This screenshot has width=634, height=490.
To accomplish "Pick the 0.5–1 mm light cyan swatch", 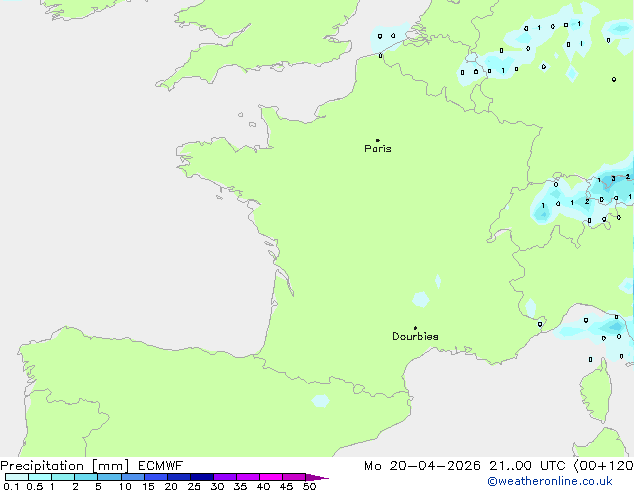I will tap(40, 477).
